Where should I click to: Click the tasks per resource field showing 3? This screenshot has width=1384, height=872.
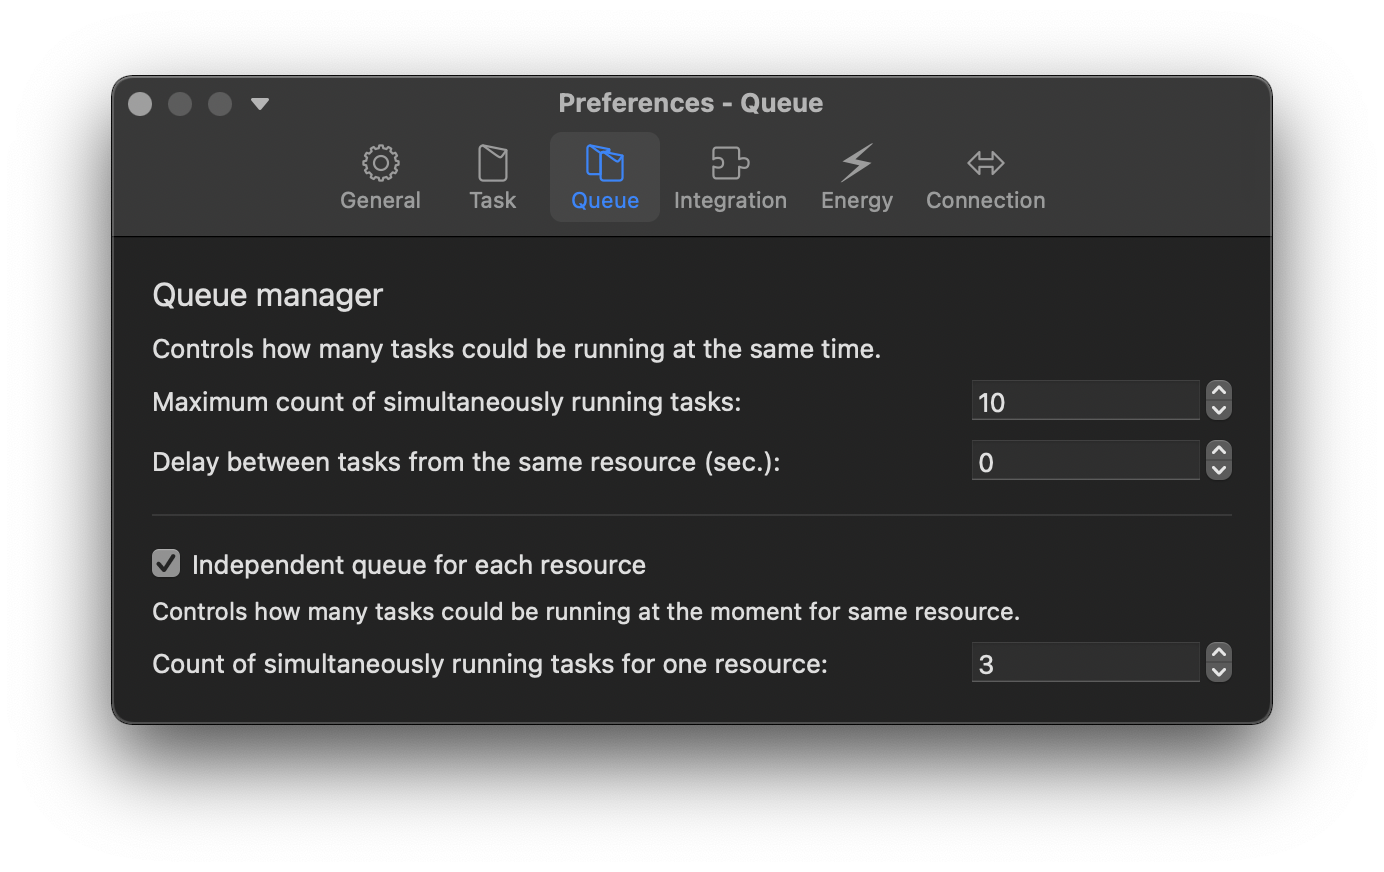click(x=1085, y=664)
